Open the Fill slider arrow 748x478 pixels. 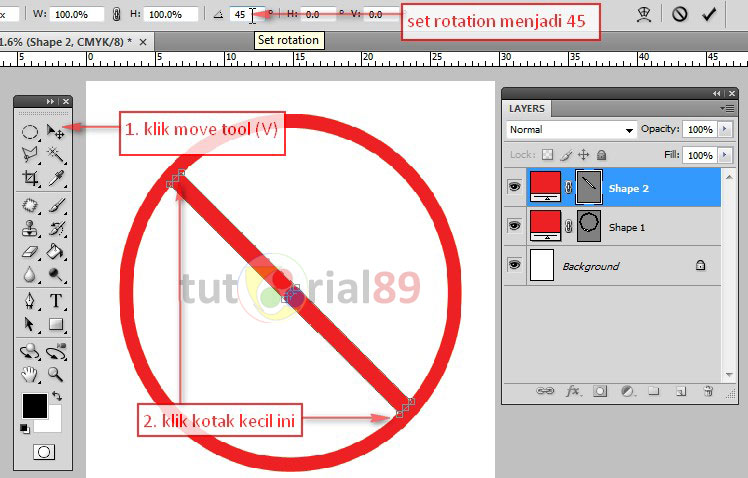tap(725, 155)
